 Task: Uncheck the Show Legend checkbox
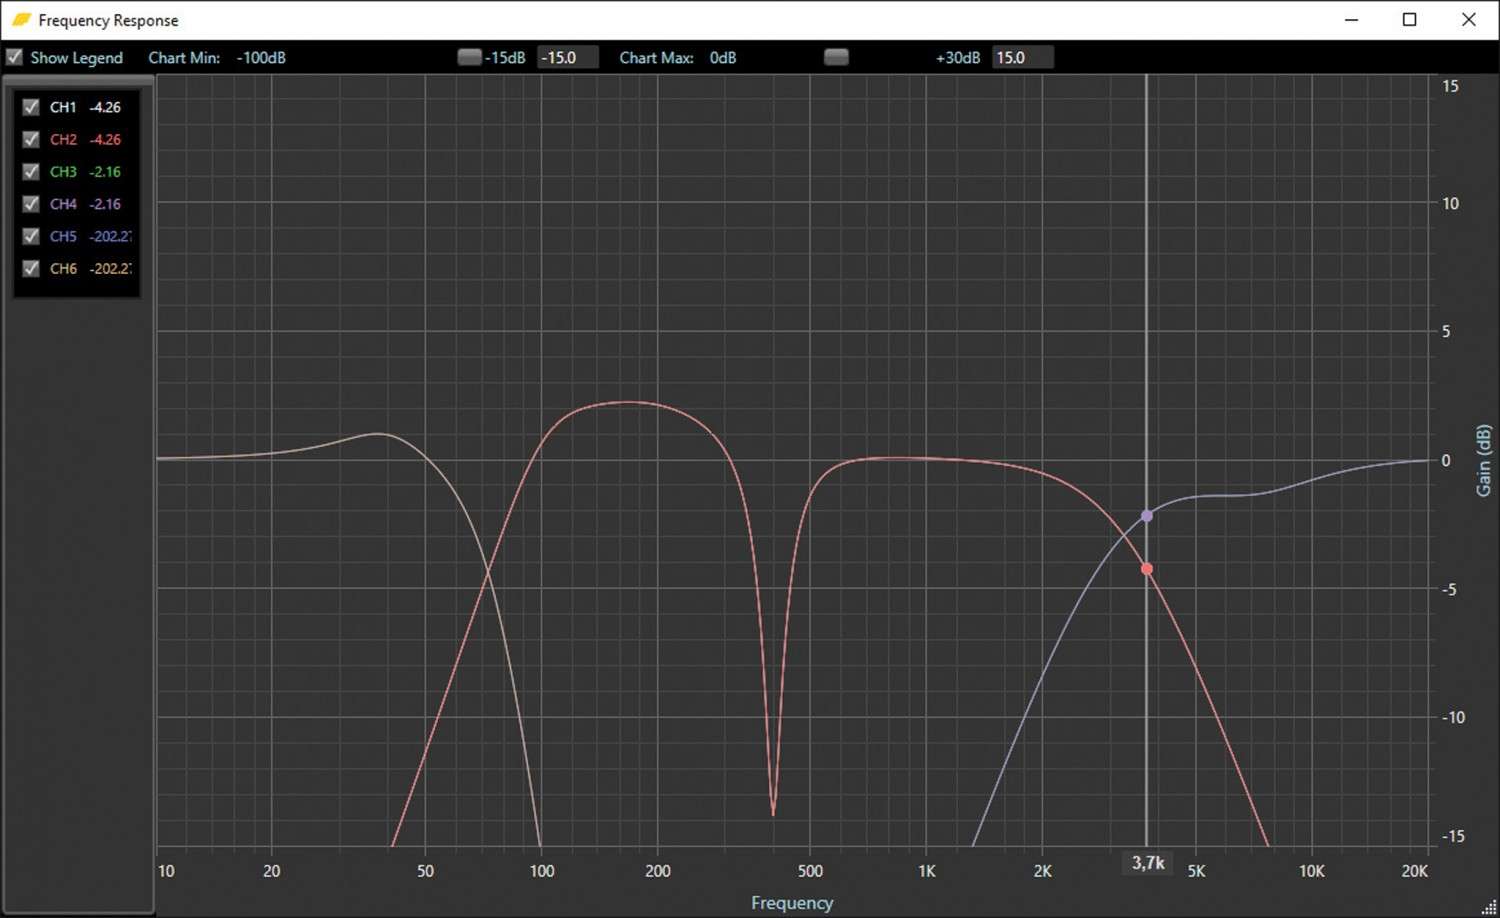(14, 57)
